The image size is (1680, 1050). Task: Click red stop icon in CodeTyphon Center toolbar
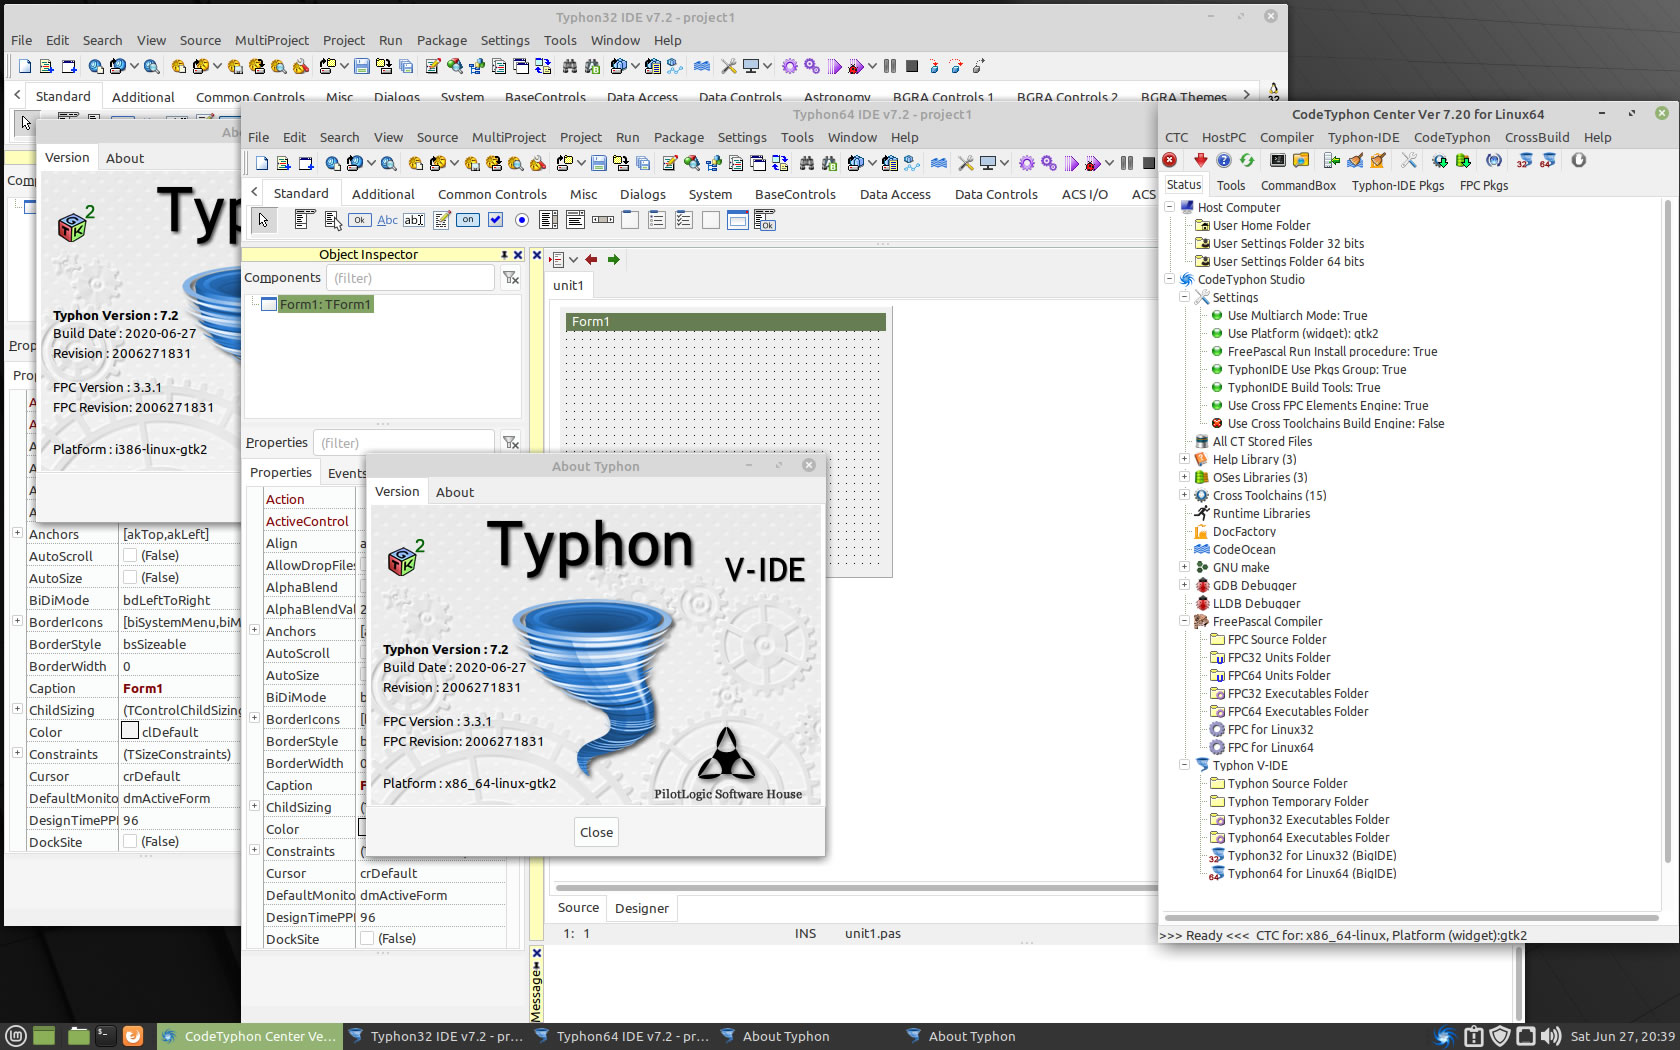pyautogui.click(x=1170, y=160)
